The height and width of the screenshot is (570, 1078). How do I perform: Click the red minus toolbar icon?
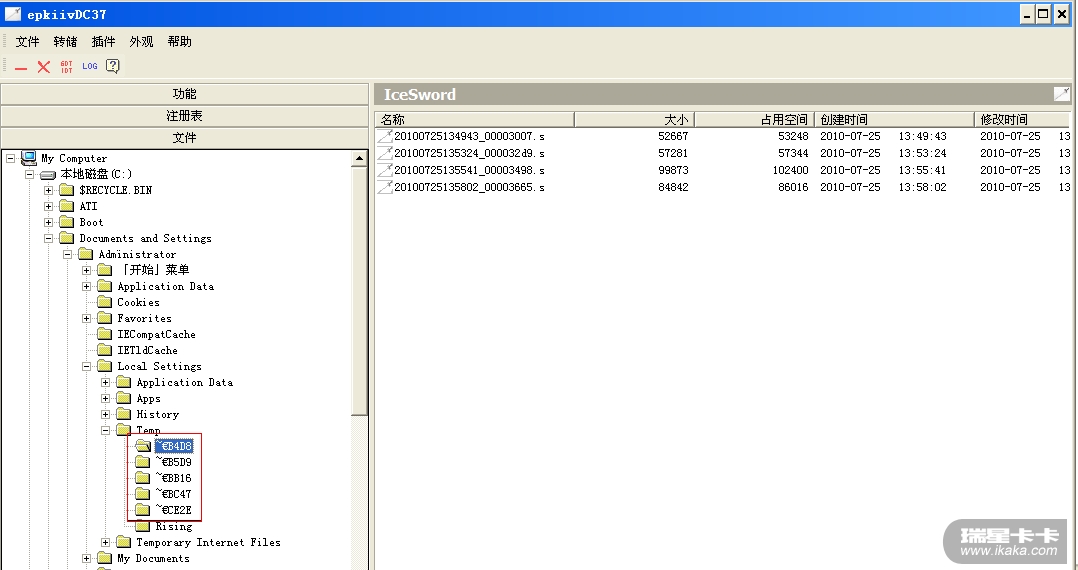point(21,67)
